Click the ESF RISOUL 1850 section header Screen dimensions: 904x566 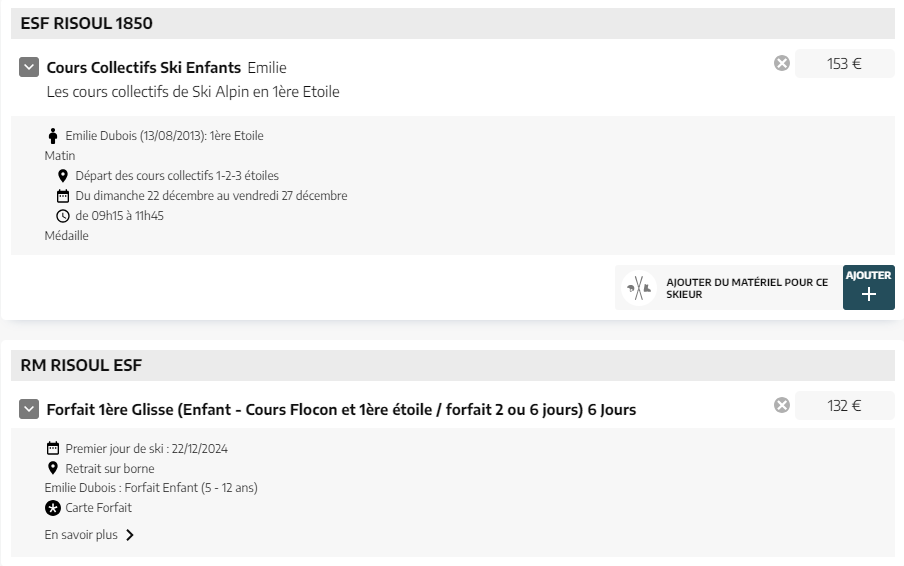[453, 24]
